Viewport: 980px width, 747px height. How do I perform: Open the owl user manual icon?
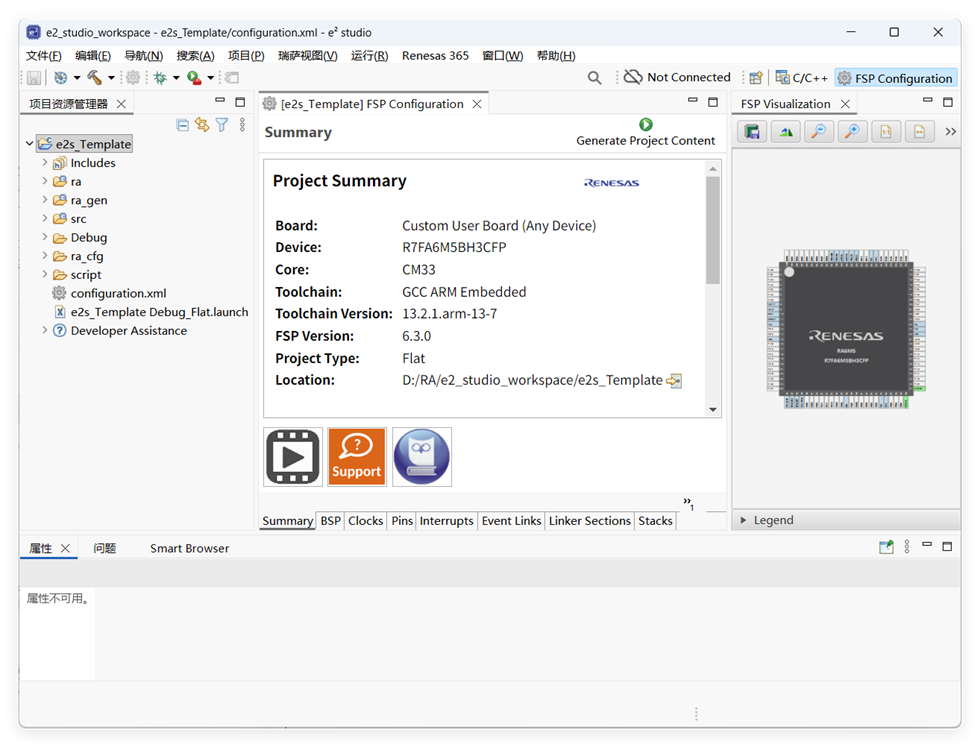(422, 457)
